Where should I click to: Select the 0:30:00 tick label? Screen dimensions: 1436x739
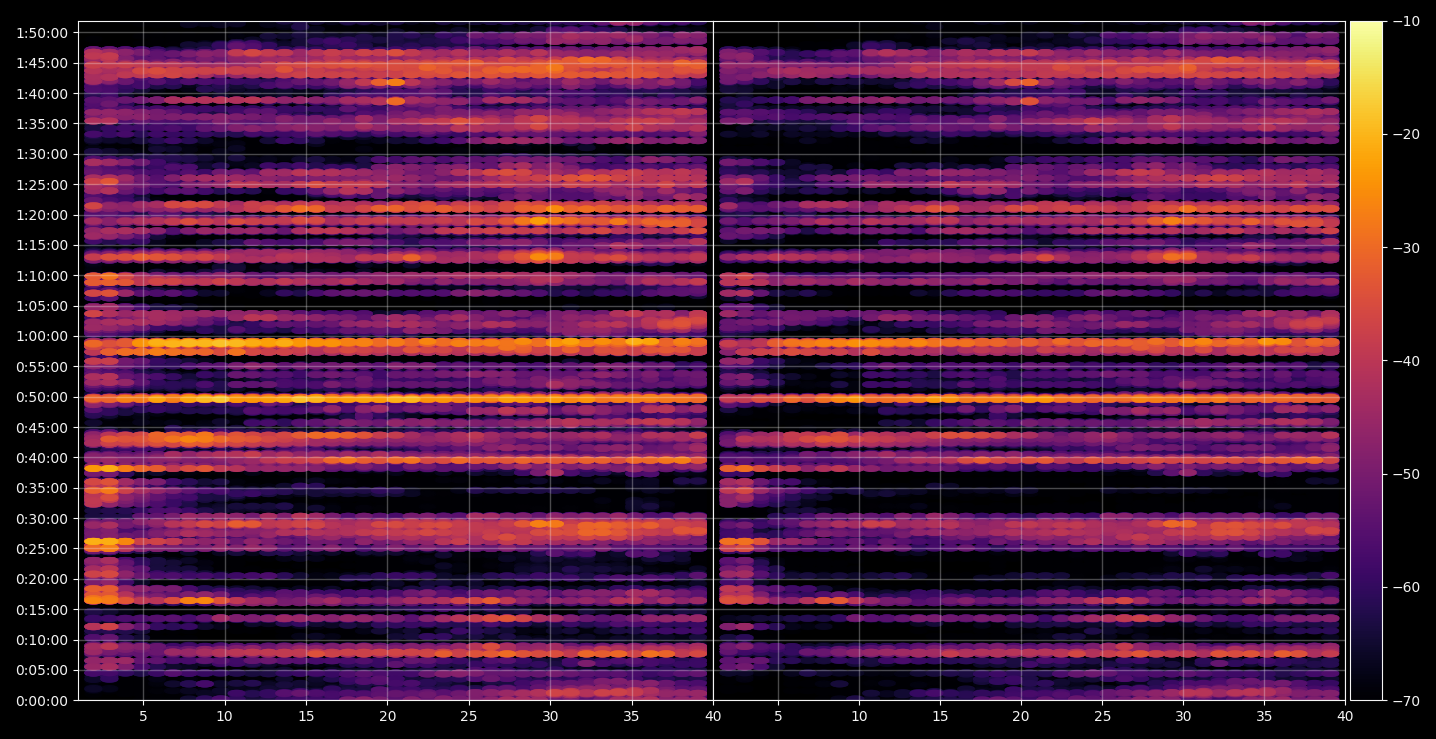42,518
